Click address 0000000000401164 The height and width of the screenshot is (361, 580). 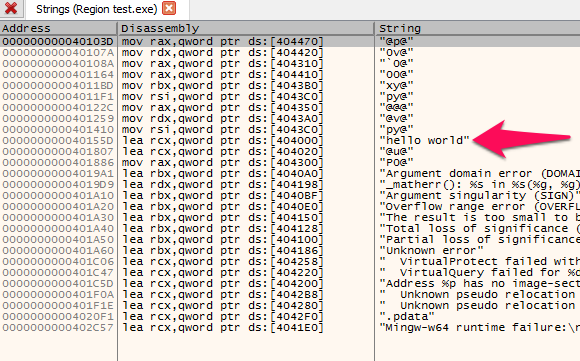(58, 74)
